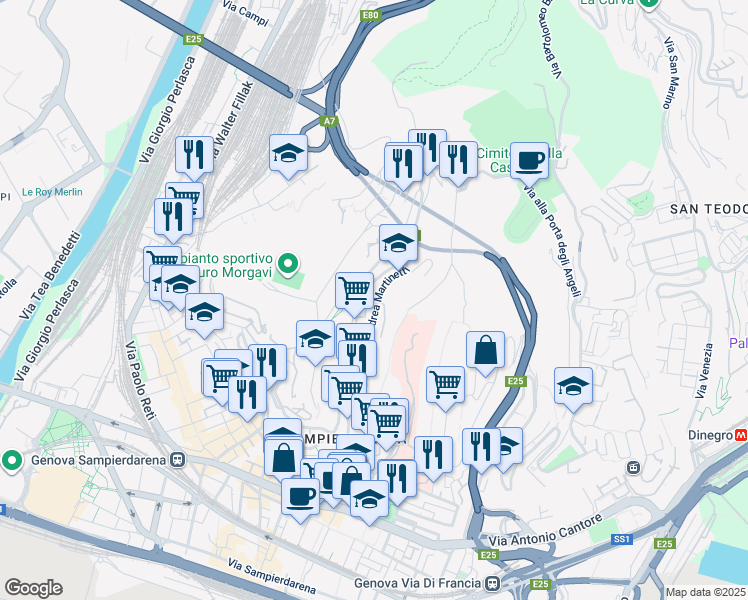
Task: Open the shopping cart marker on Via Andrea Martinetti
Action: (354, 294)
